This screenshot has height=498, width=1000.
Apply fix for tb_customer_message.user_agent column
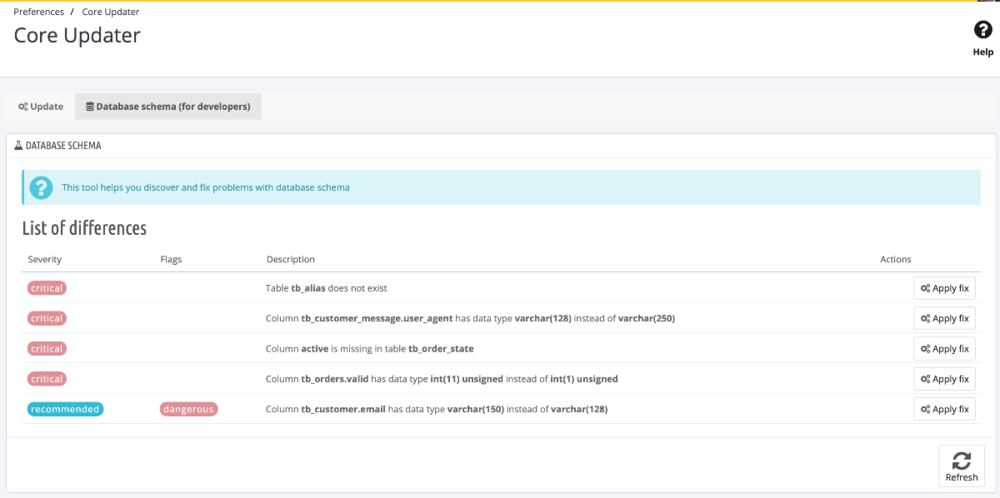[x=944, y=319]
